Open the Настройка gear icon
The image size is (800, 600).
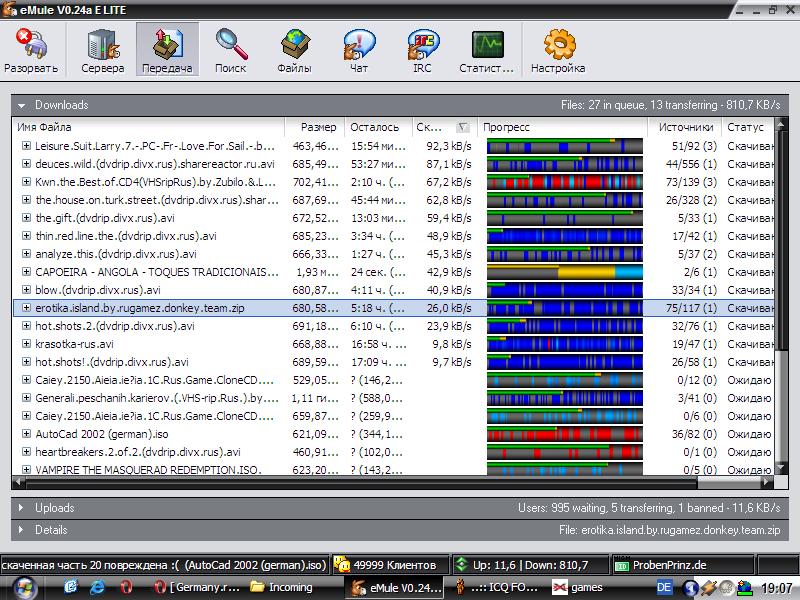pos(559,44)
